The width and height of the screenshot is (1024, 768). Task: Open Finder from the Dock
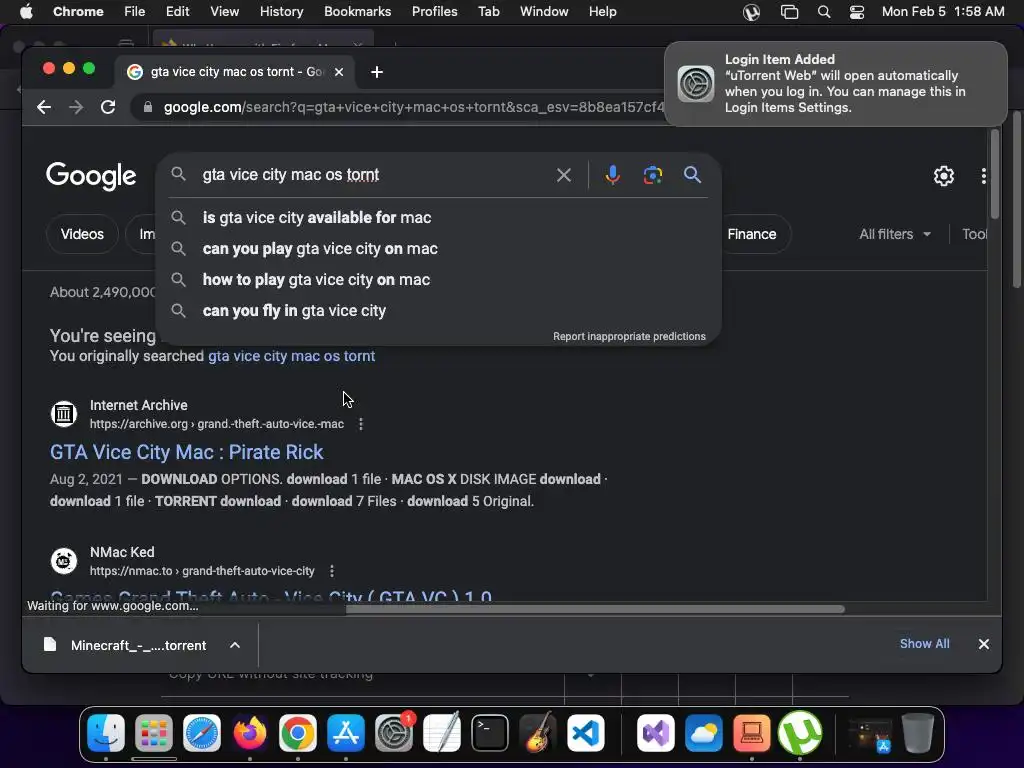tap(106, 733)
